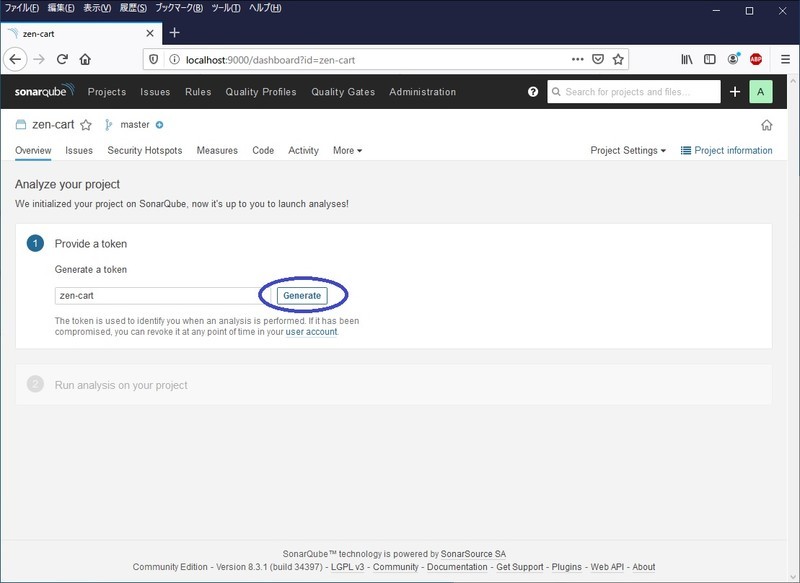Click the zen-cart project title

pyautogui.click(x=53, y=125)
